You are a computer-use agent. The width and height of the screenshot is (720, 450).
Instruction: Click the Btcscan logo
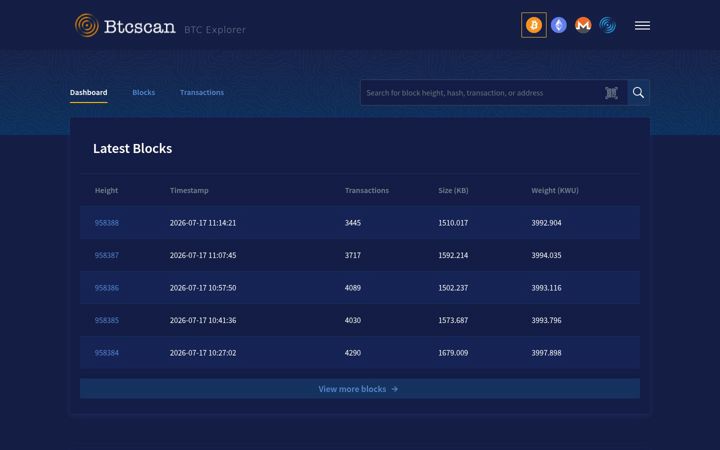(x=87, y=25)
